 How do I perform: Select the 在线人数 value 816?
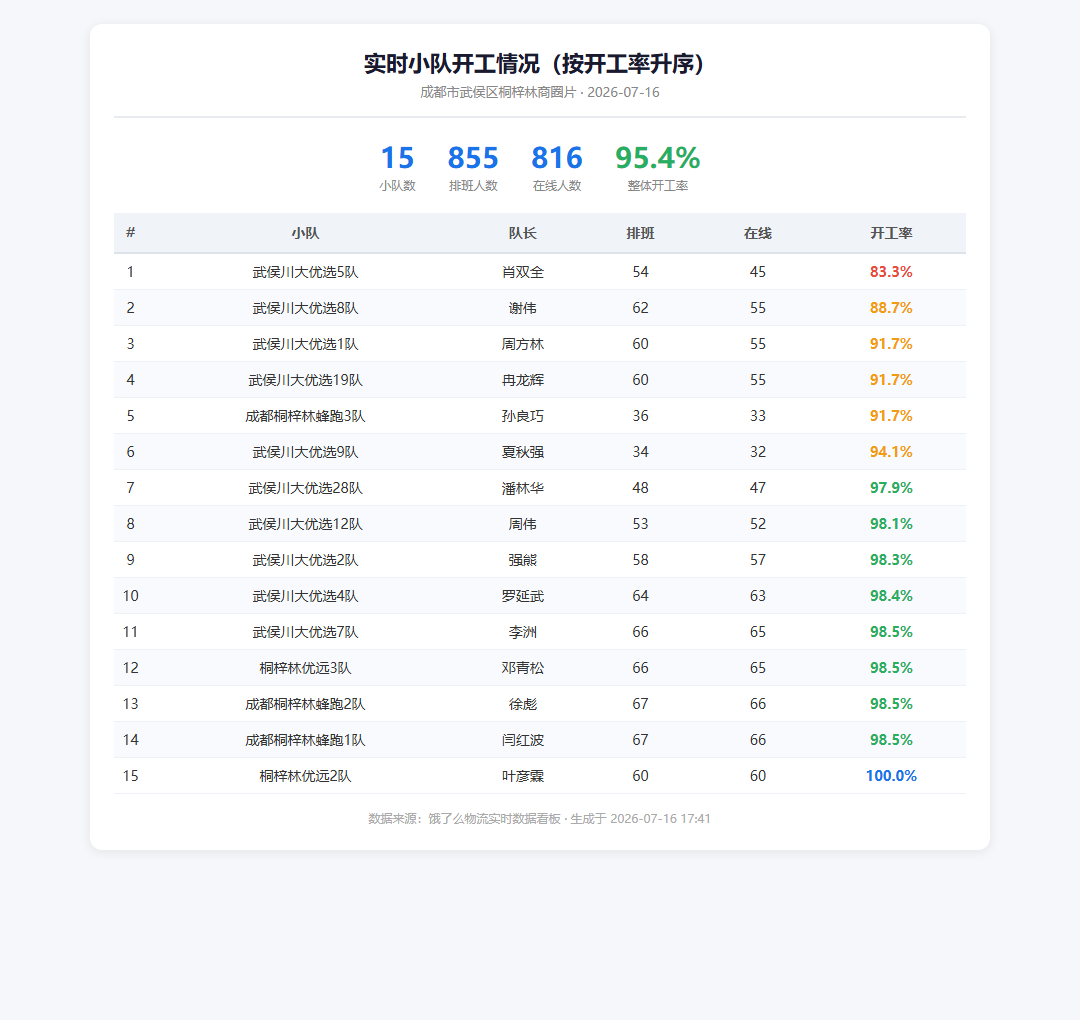coord(557,158)
